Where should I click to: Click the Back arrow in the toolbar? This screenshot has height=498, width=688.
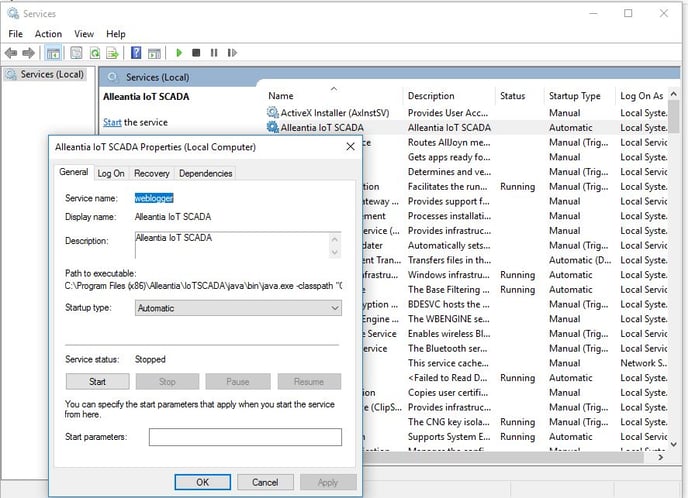[x=11, y=53]
